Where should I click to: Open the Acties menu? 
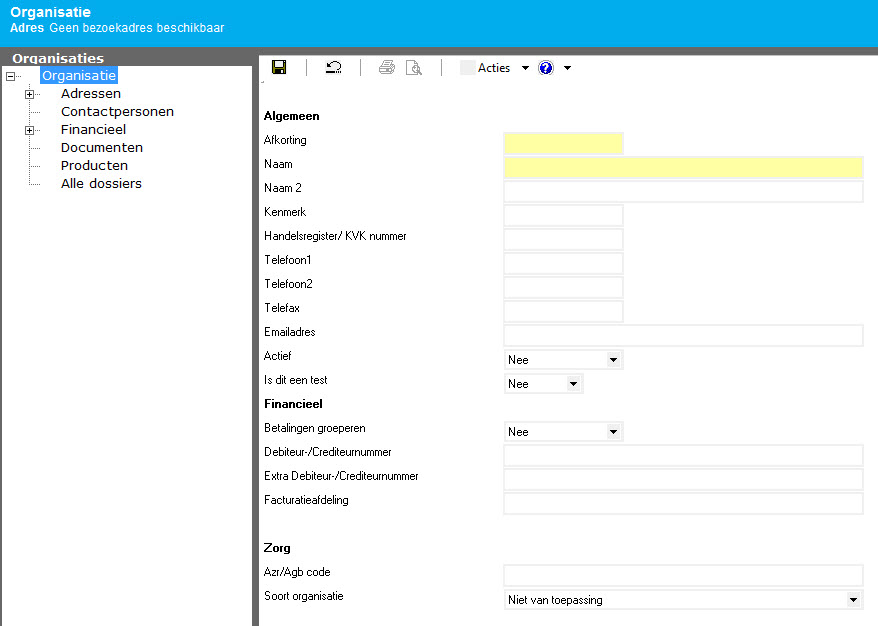(494, 68)
